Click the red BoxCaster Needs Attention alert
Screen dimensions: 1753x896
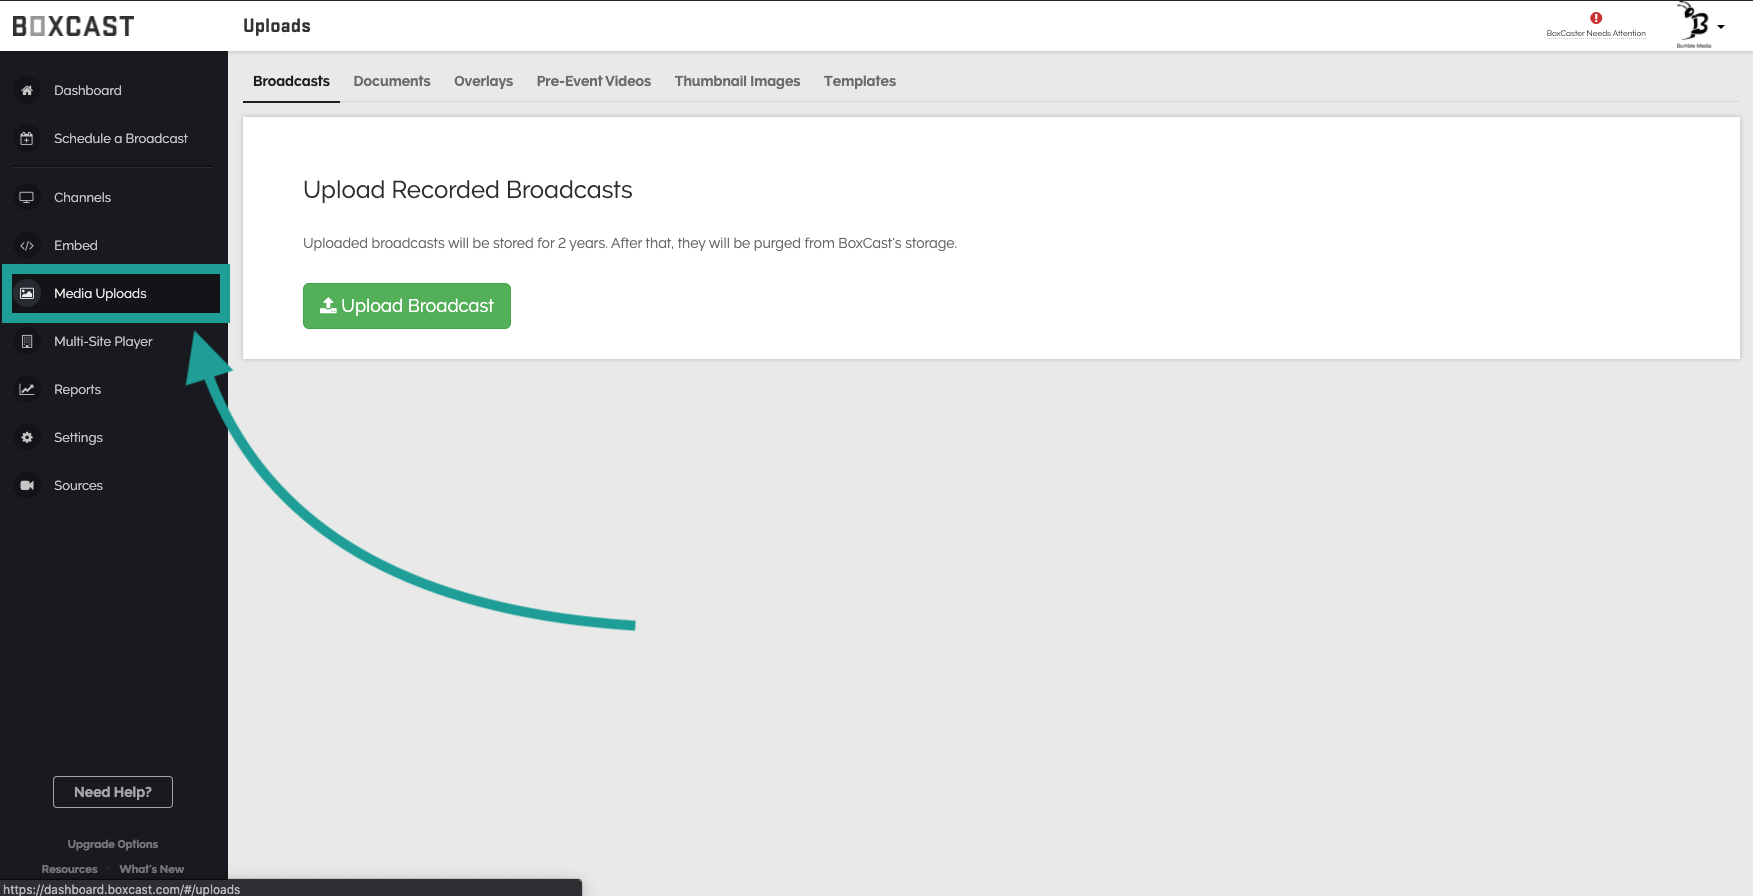pyautogui.click(x=1596, y=19)
